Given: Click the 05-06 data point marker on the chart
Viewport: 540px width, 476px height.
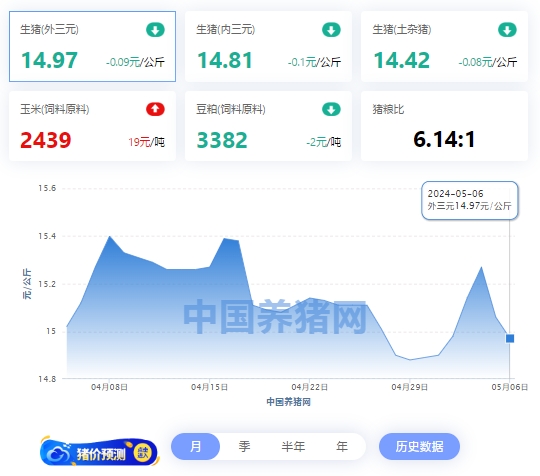Looking at the screenshot, I should [510, 339].
